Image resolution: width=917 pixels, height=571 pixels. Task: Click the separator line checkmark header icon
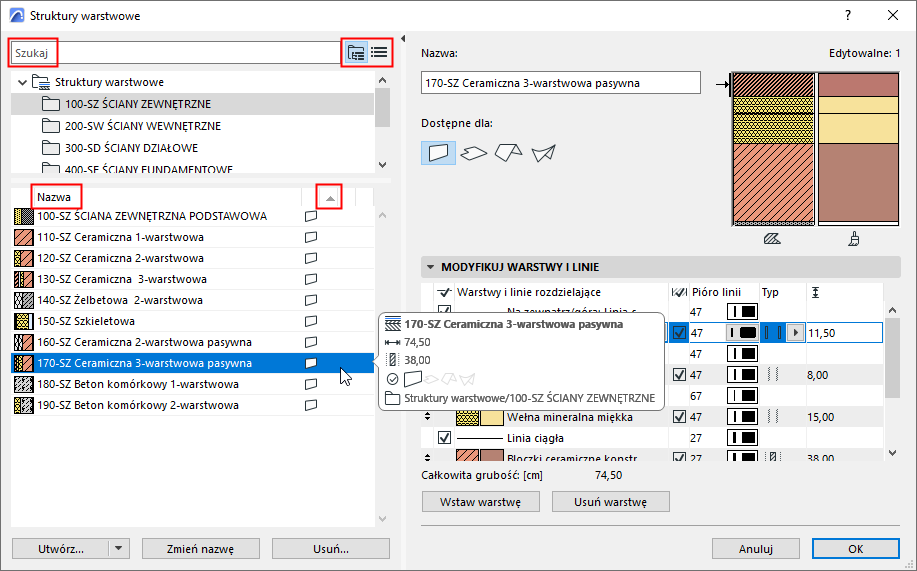coord(444,292)
